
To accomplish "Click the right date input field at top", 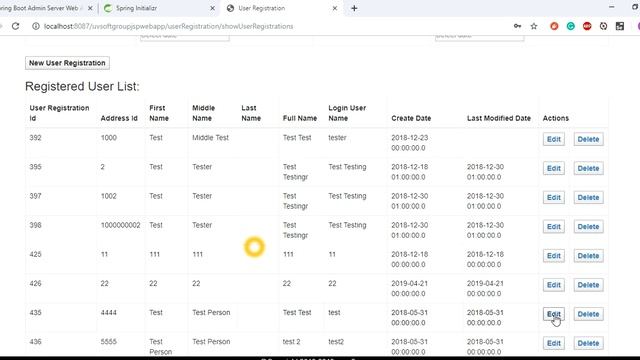I will (480, 37).
